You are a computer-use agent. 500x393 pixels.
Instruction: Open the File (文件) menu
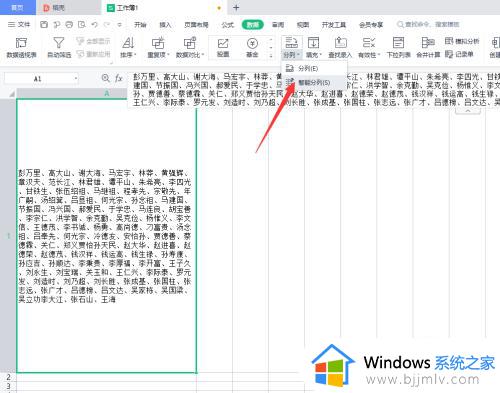19,25
